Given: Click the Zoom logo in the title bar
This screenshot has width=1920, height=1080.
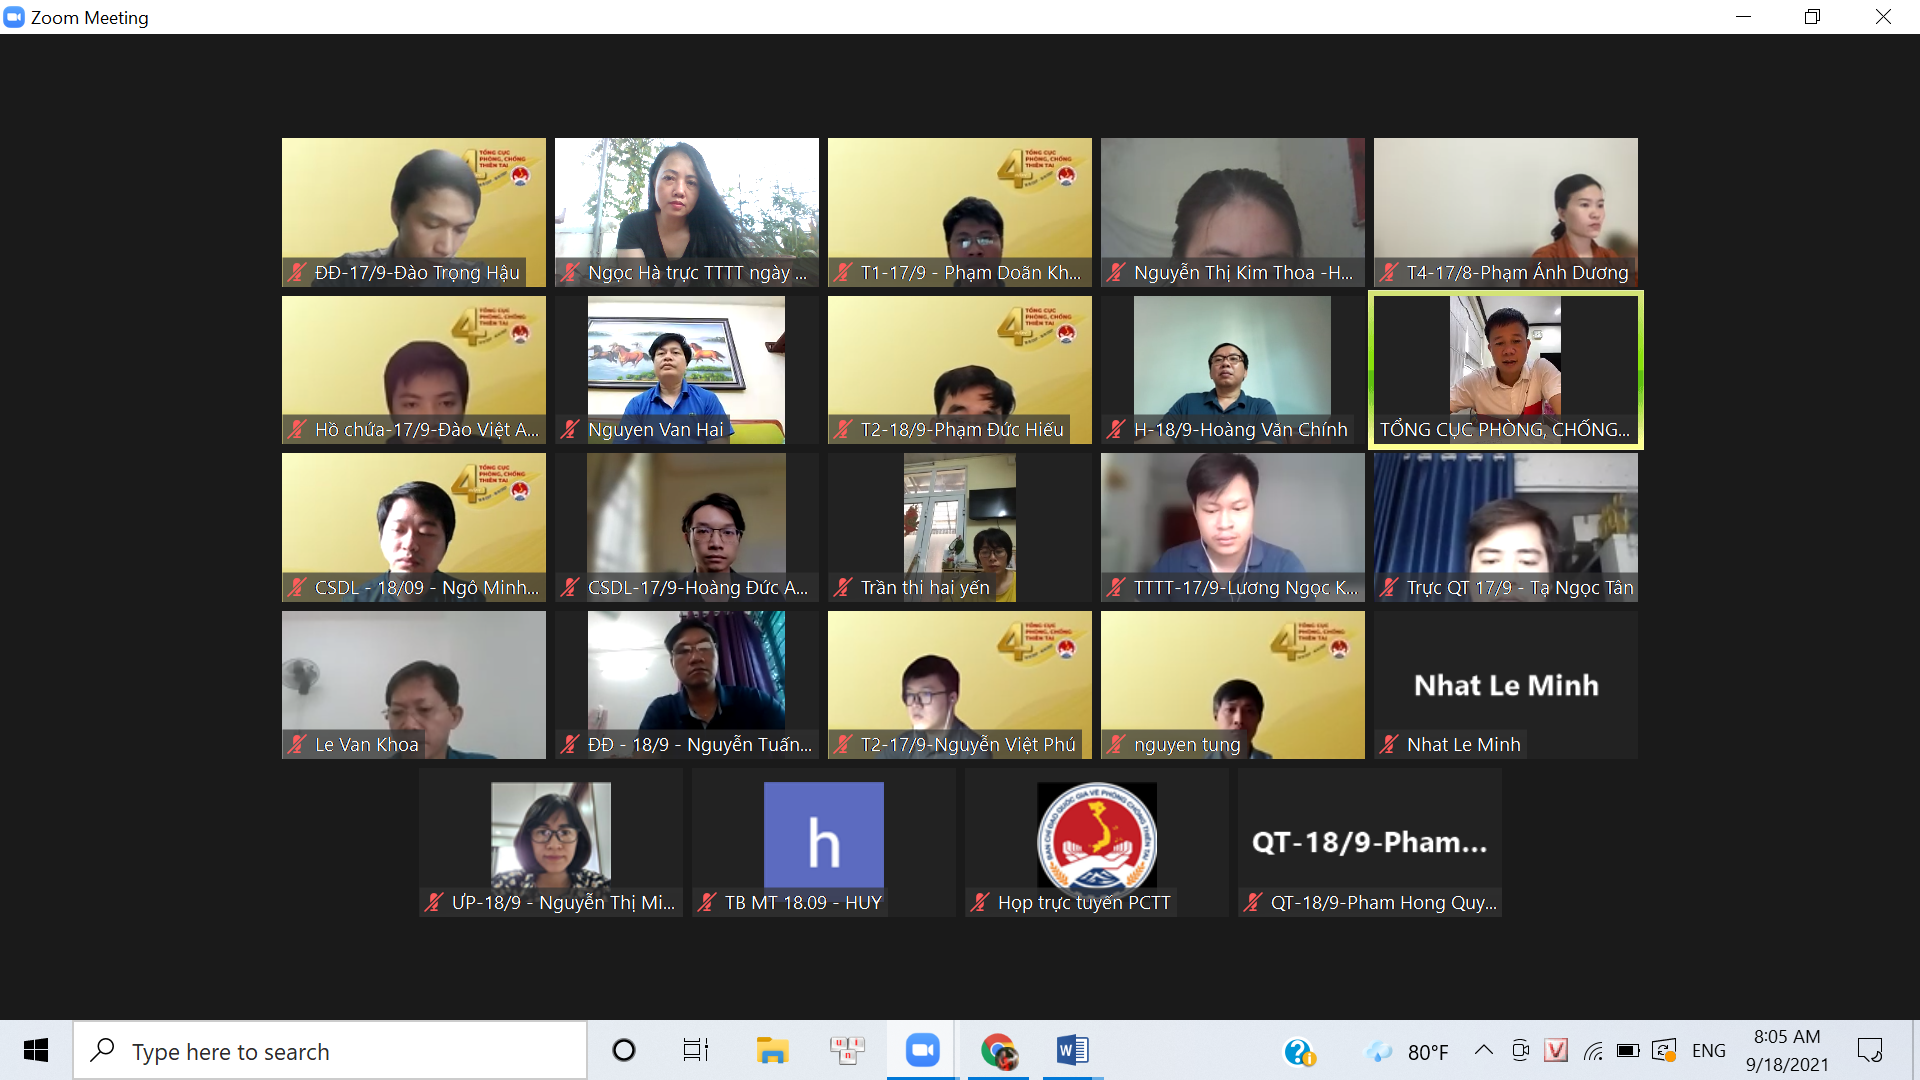Looking at the screenshot, I should coord(14,17).
